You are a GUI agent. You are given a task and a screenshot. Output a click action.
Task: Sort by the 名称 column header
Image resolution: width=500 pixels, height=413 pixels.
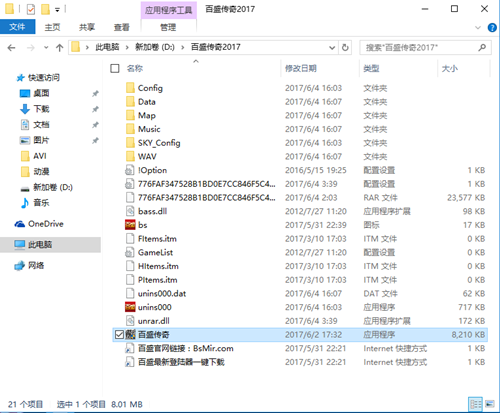tap(135, 69)
